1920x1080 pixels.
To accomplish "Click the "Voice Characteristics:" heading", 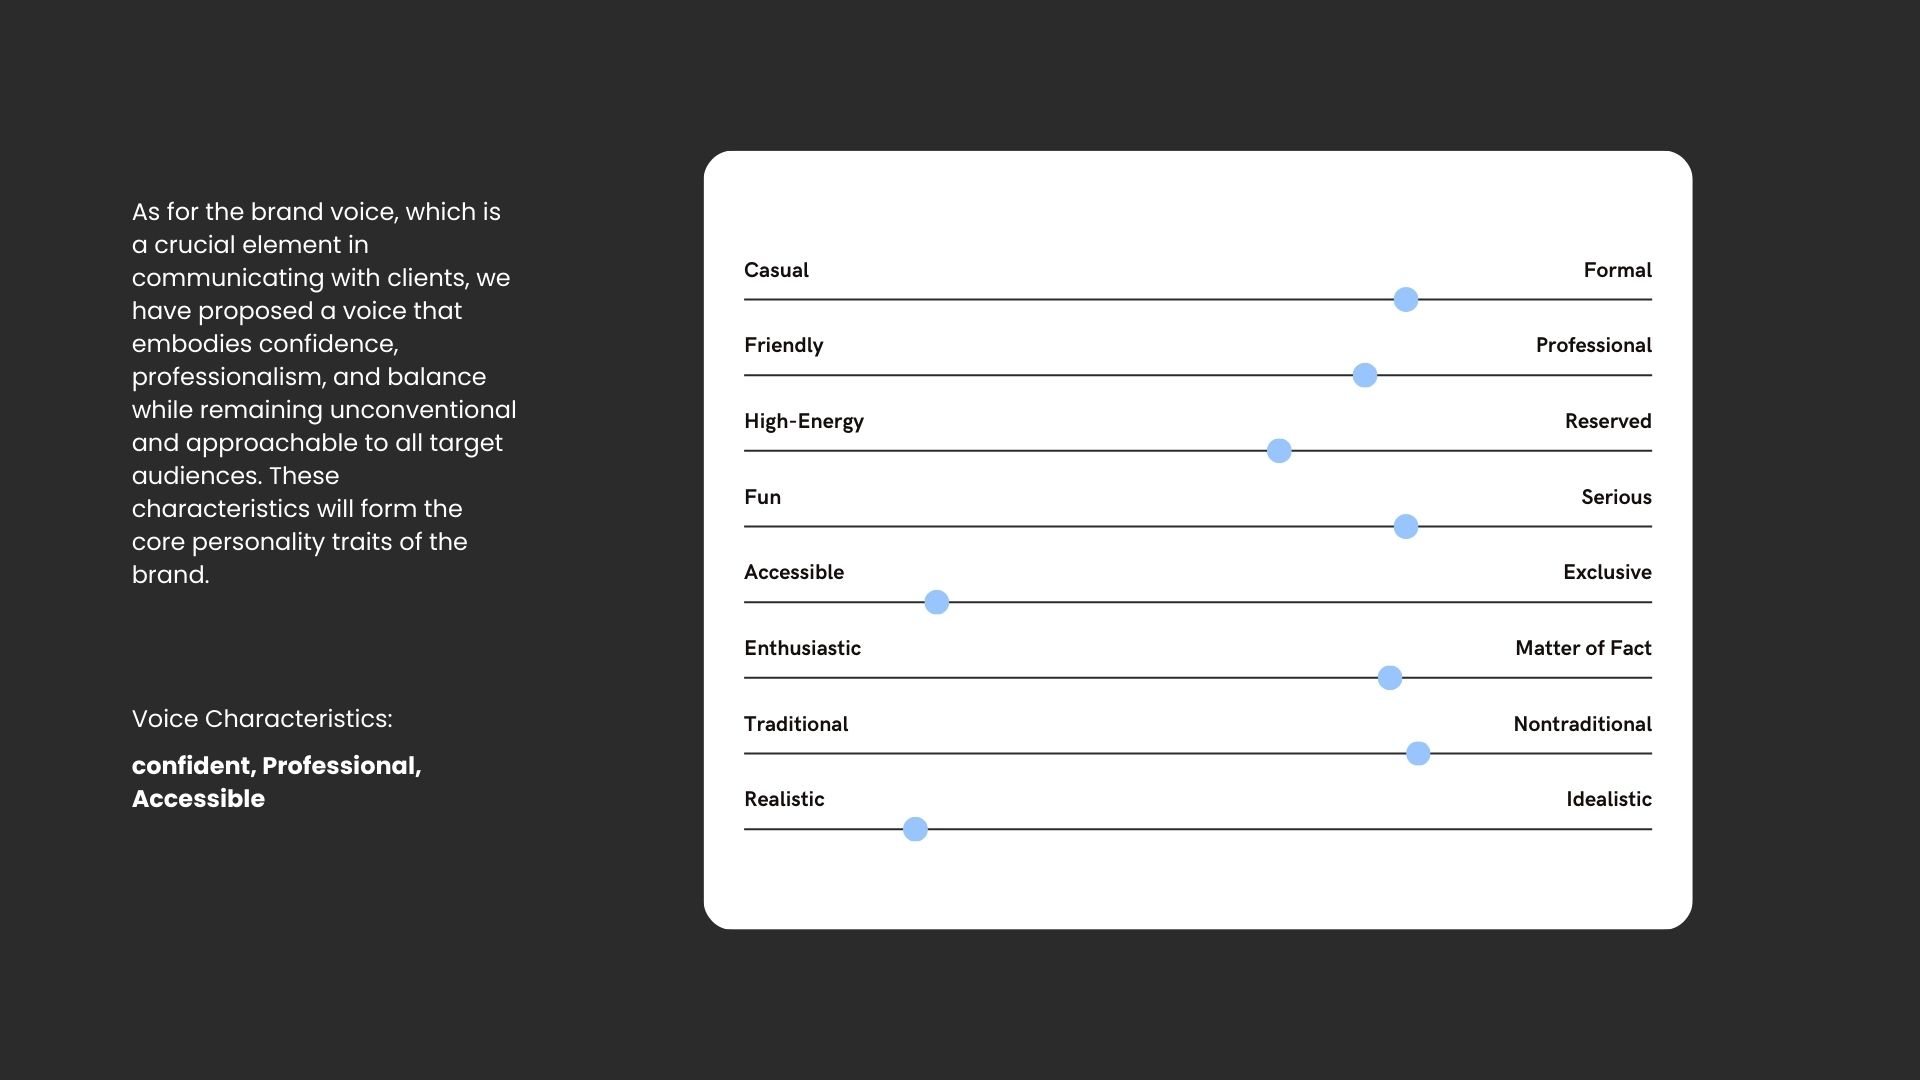I will tap(262, 719).
